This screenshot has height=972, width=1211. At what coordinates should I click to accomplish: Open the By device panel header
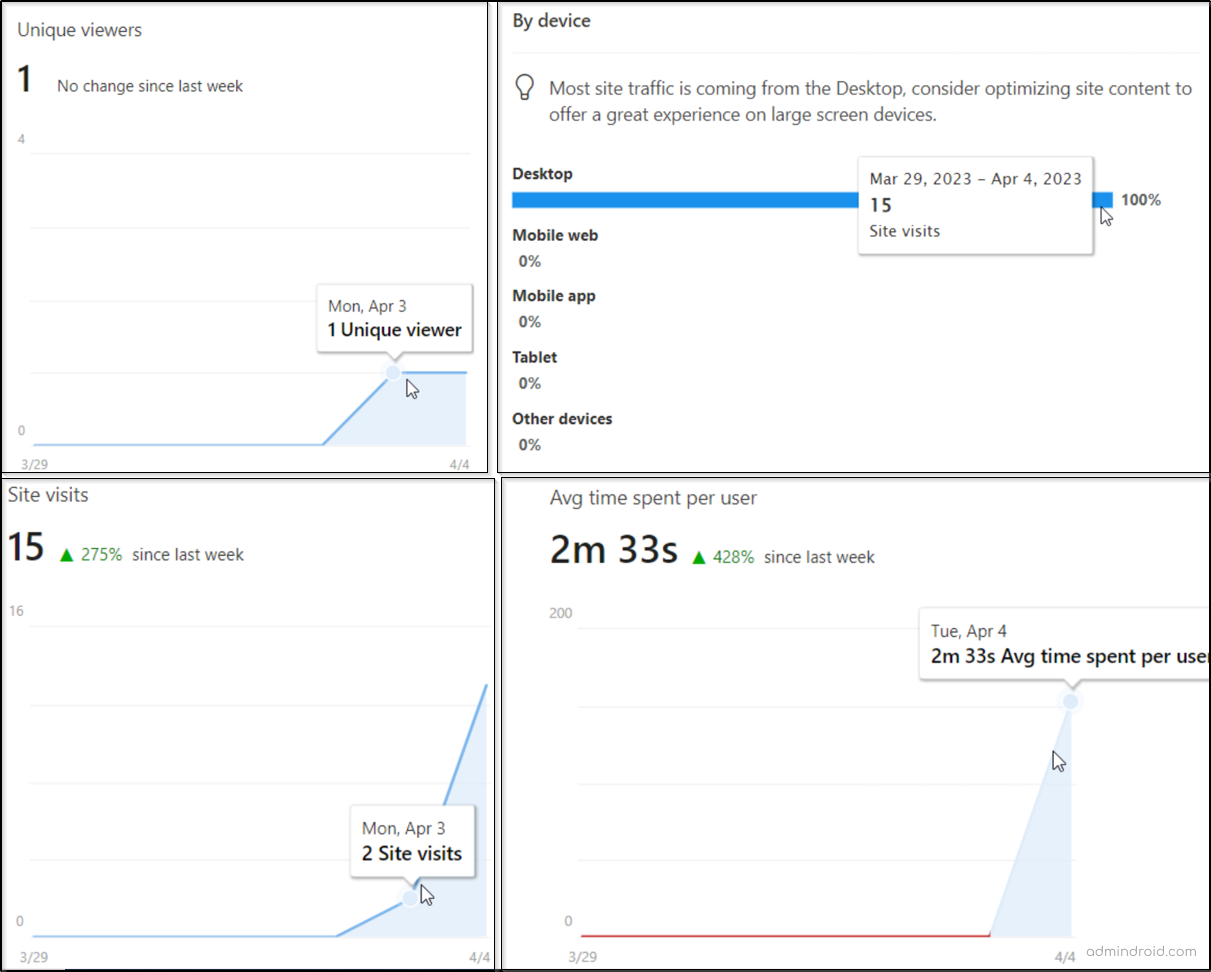pos(551,20)
